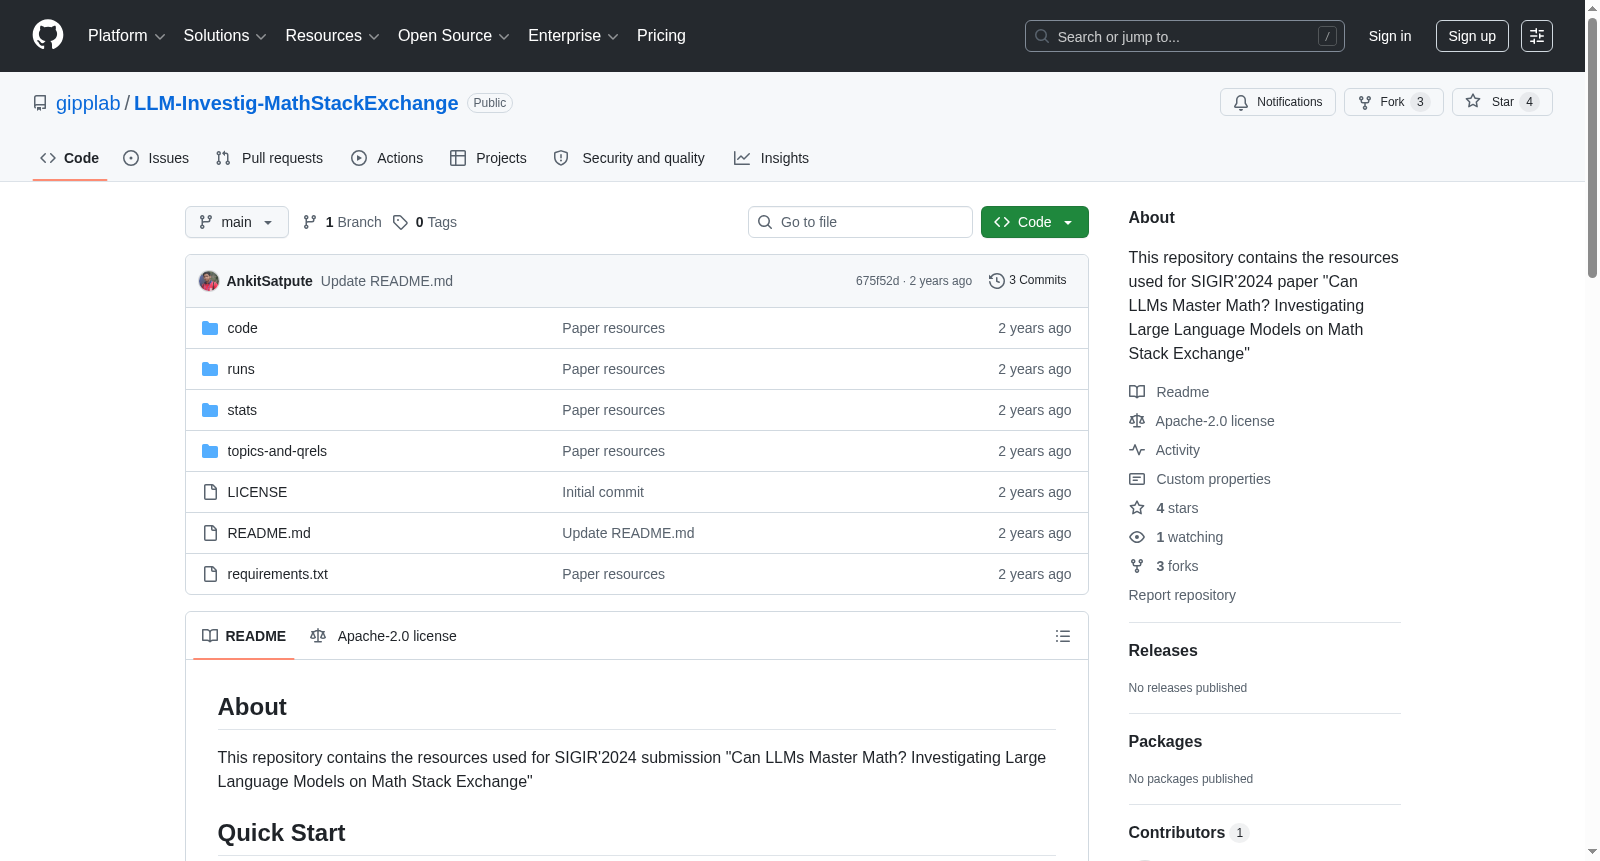Open the code folder

click(x=242, y=328)
